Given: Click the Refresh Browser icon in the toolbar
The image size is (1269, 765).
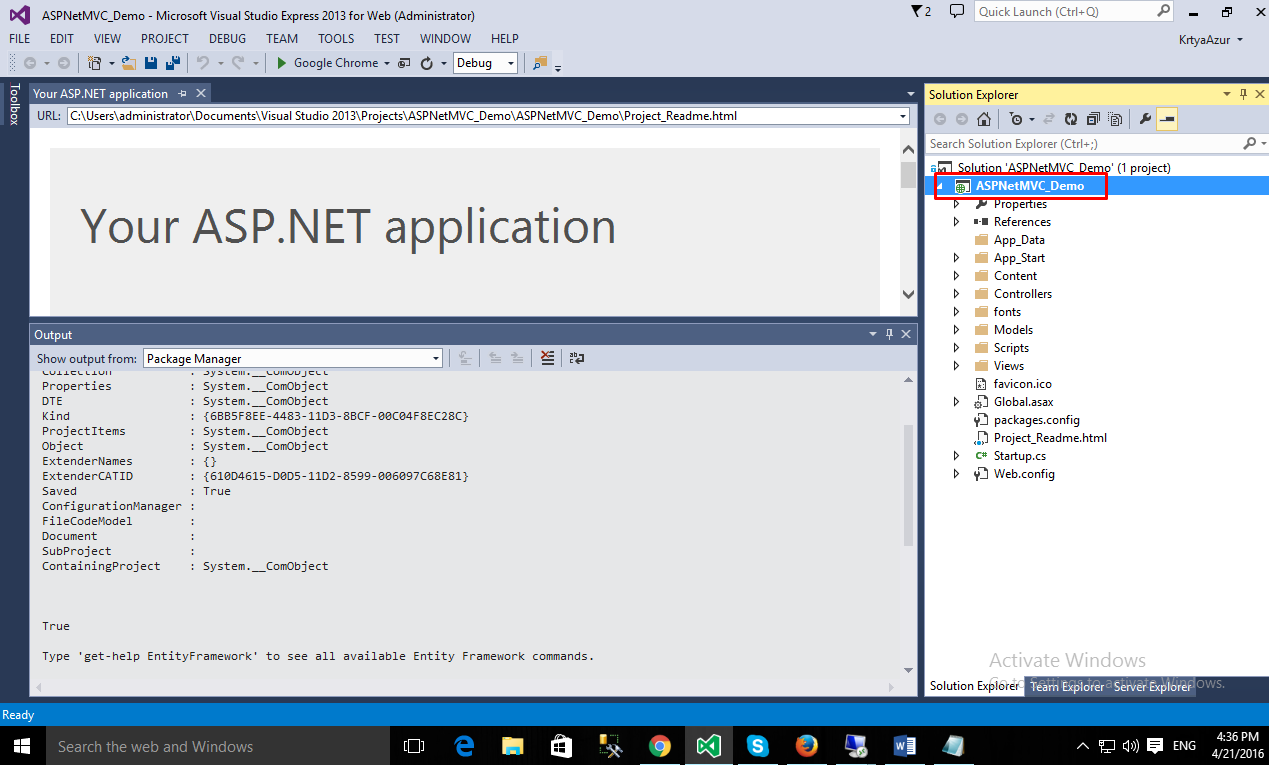Looking at the screenshot, I should pyautogui.click(x=427, y=63).
